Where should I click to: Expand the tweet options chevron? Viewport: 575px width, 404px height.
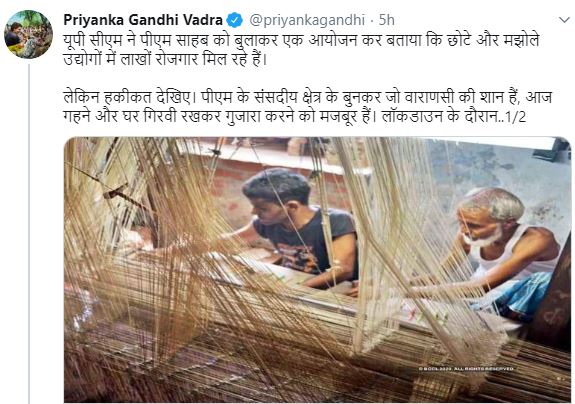pos(564,20)
